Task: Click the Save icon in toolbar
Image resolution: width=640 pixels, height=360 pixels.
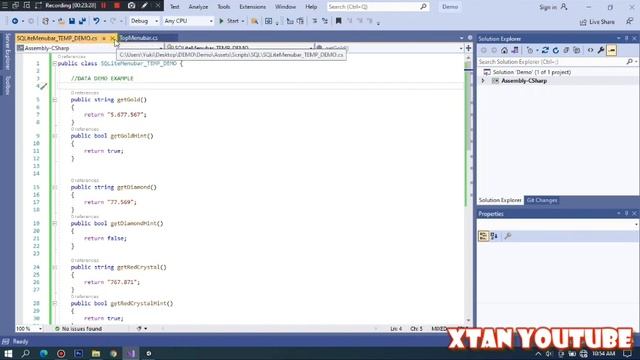Action: coord(72,21)
